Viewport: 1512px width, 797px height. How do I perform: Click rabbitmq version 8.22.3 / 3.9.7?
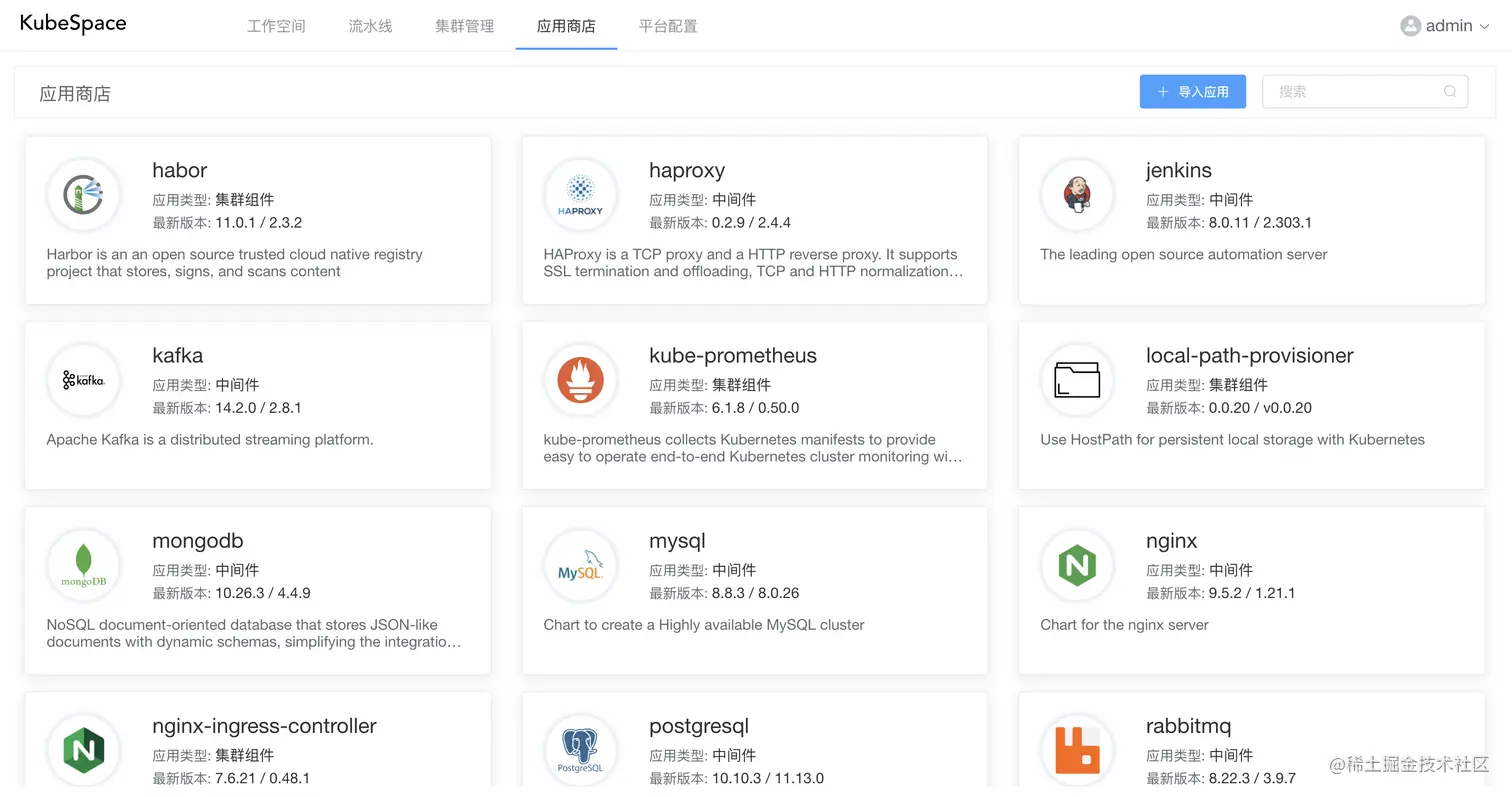[1252, 778]
